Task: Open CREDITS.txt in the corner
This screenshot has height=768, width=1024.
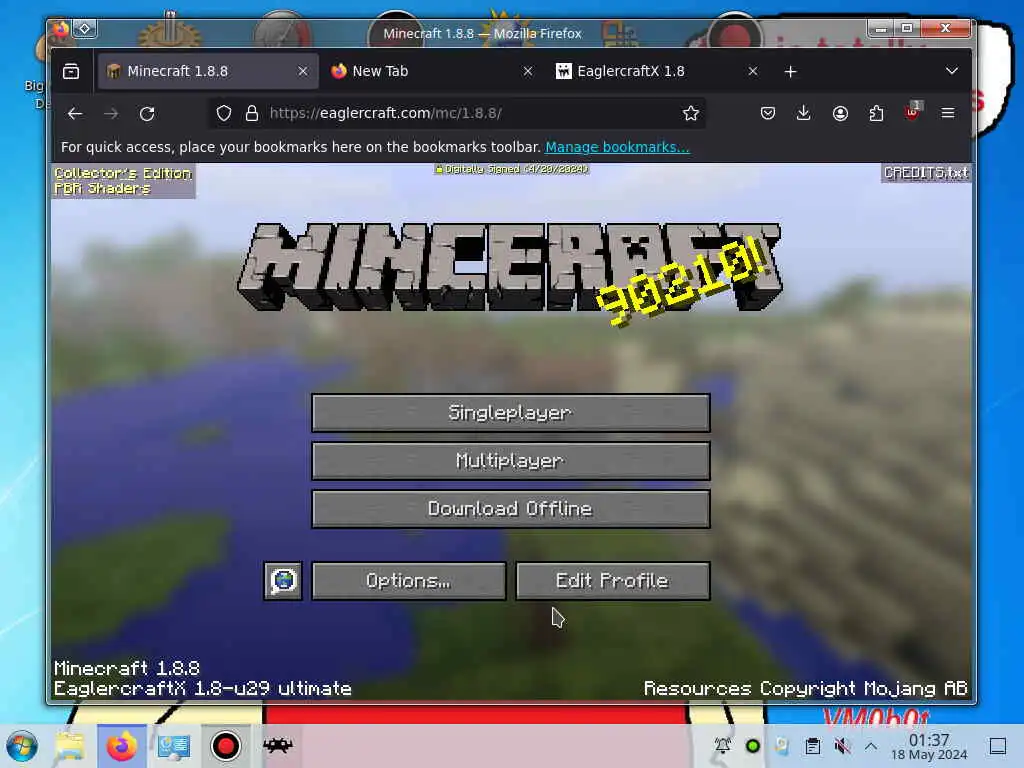Action: point(925,172)
